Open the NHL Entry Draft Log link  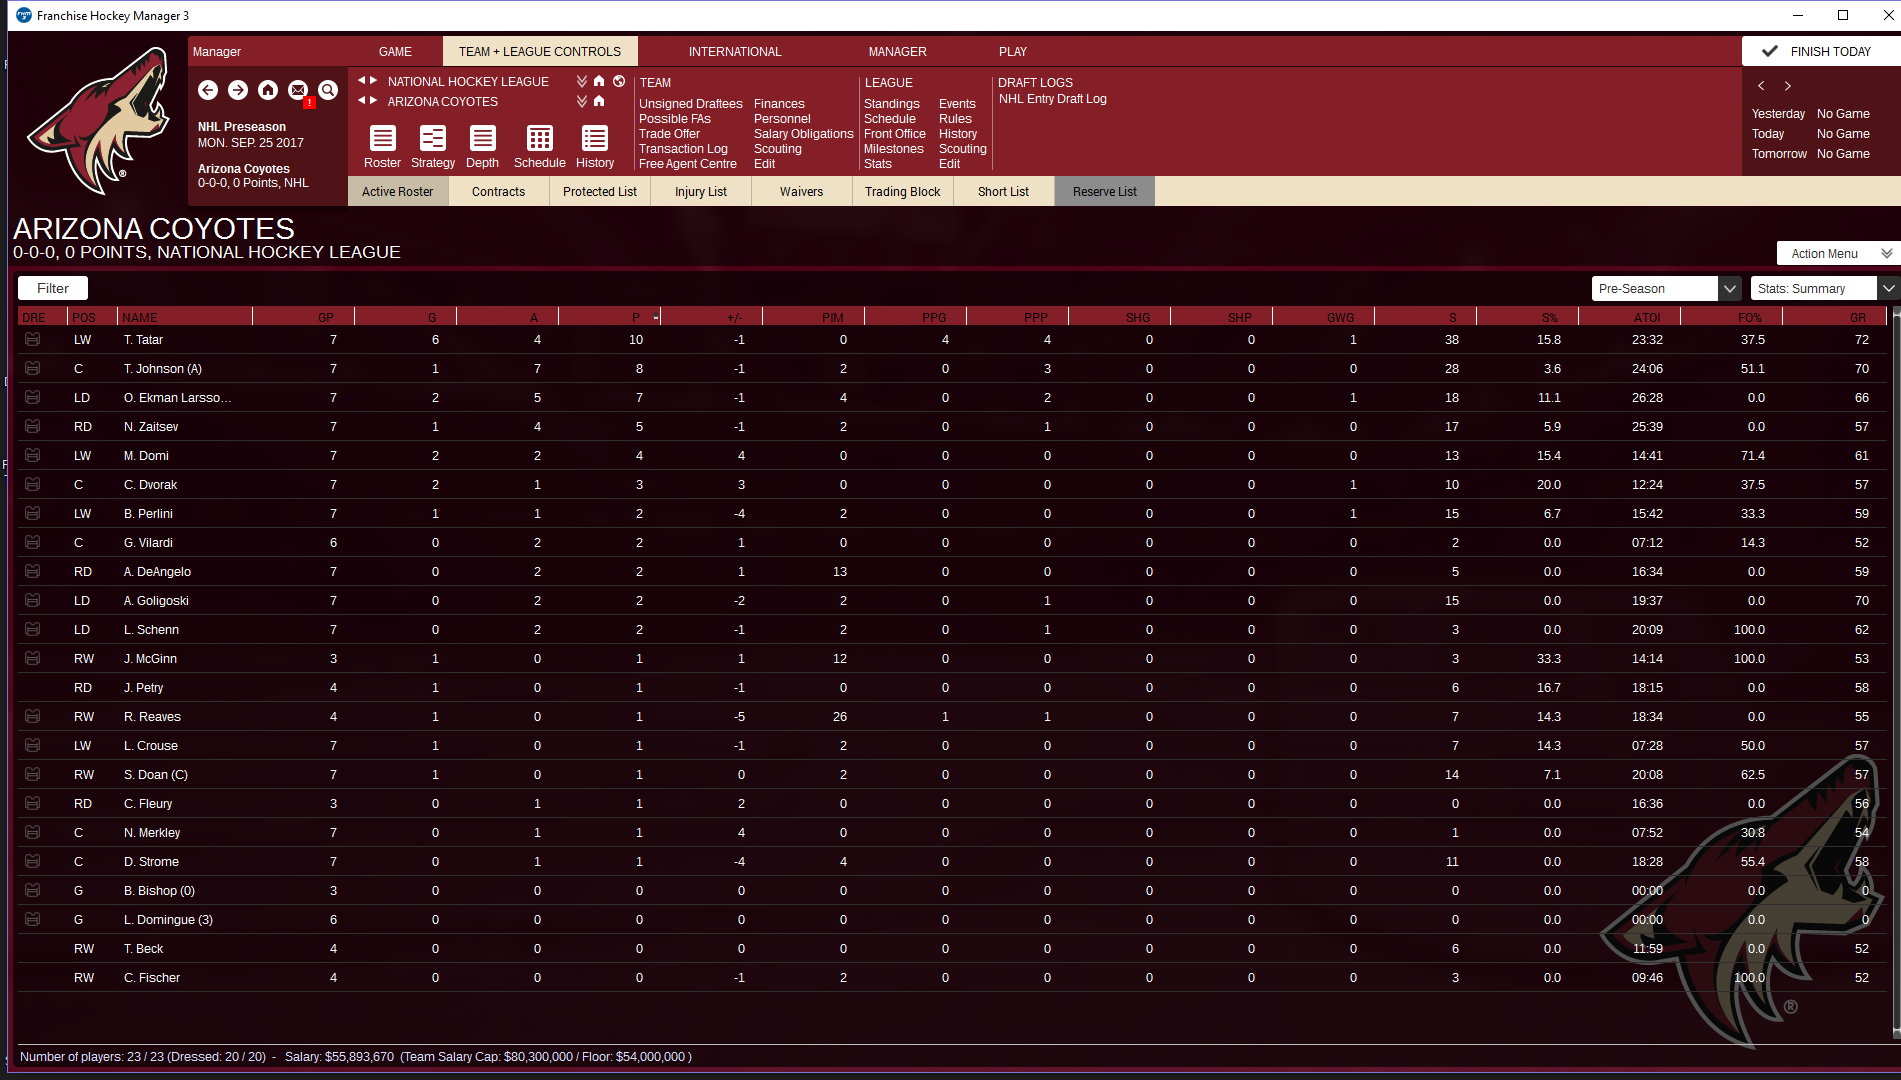click(1053, 99)
